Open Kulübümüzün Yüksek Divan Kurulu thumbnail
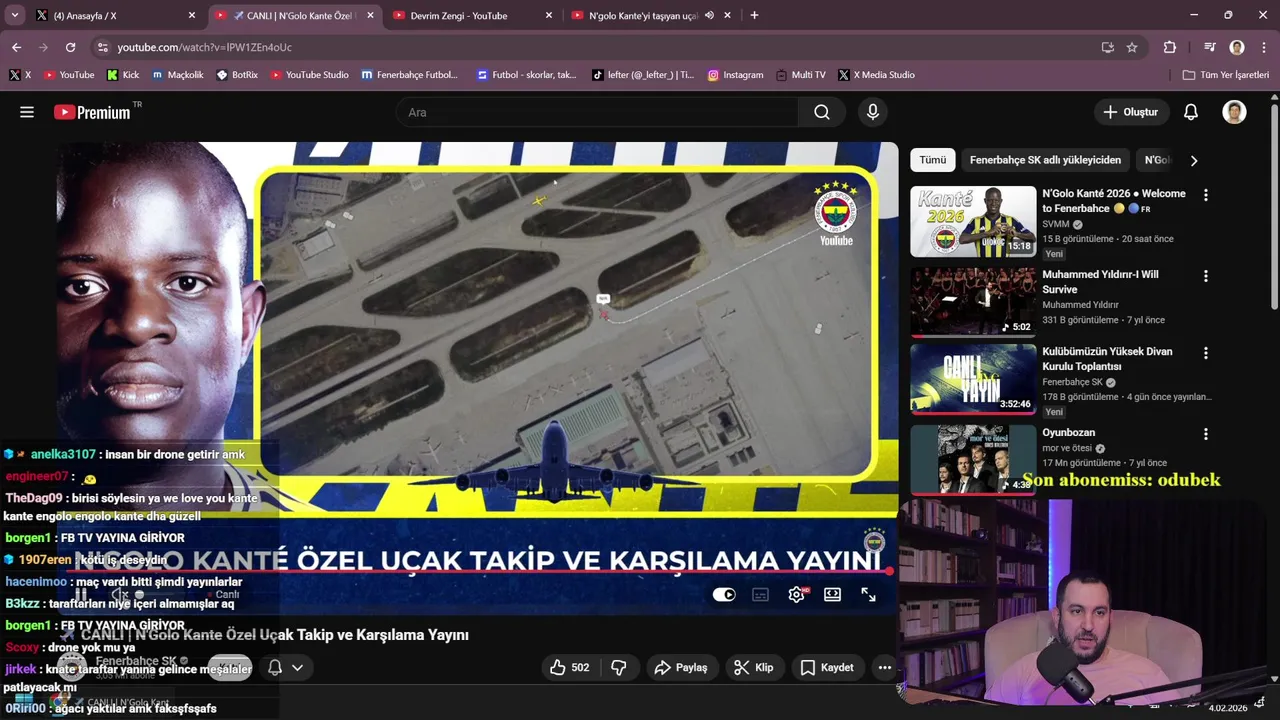Image resolution: width=1280 pixels, height=720 pixels. (x=973, y=378)
